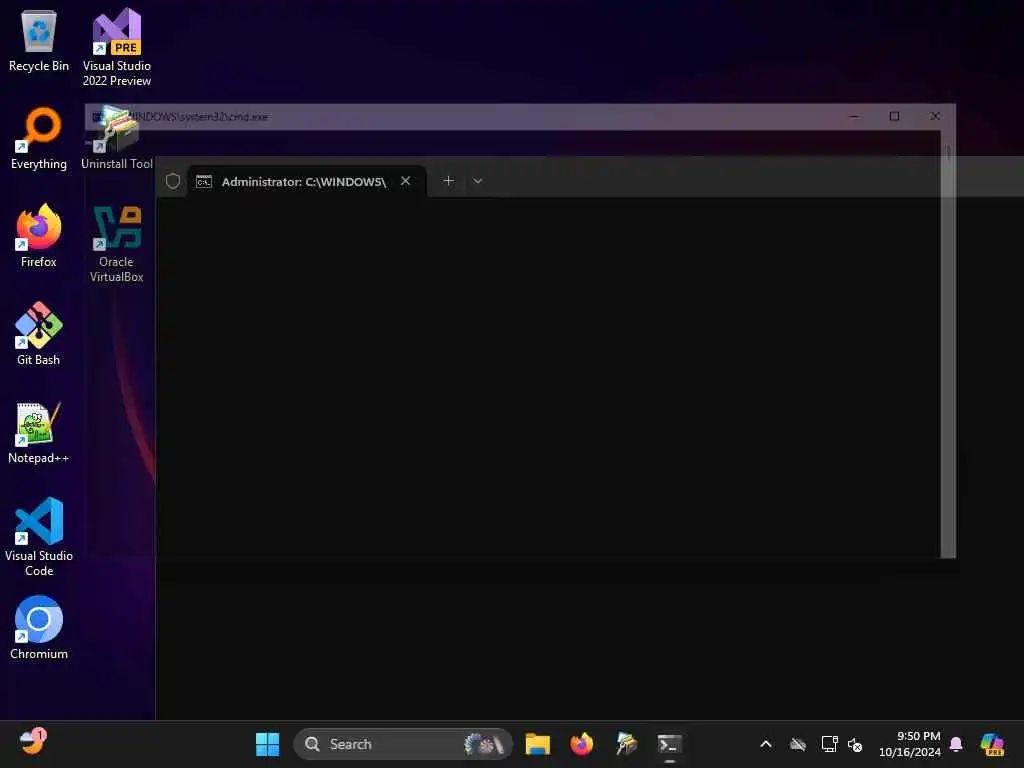The width and height of the screenshot is (1024, 768).
Task: Show hidden system tray icons
Action: coord(766,744)
